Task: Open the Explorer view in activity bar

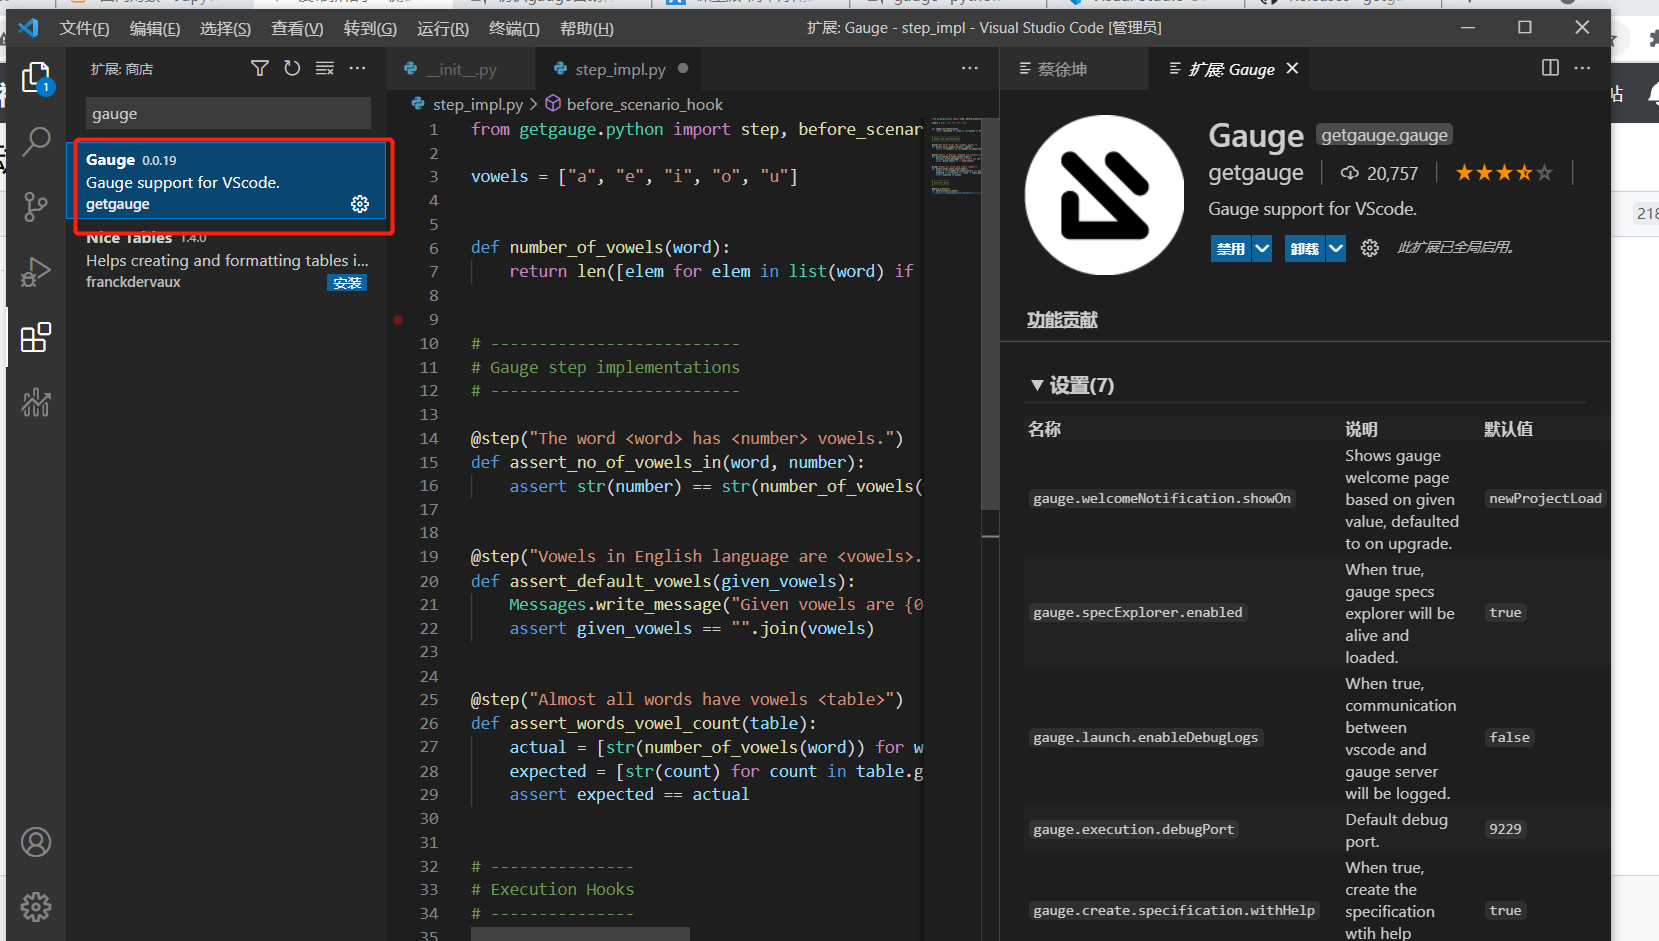Action: 36,77
